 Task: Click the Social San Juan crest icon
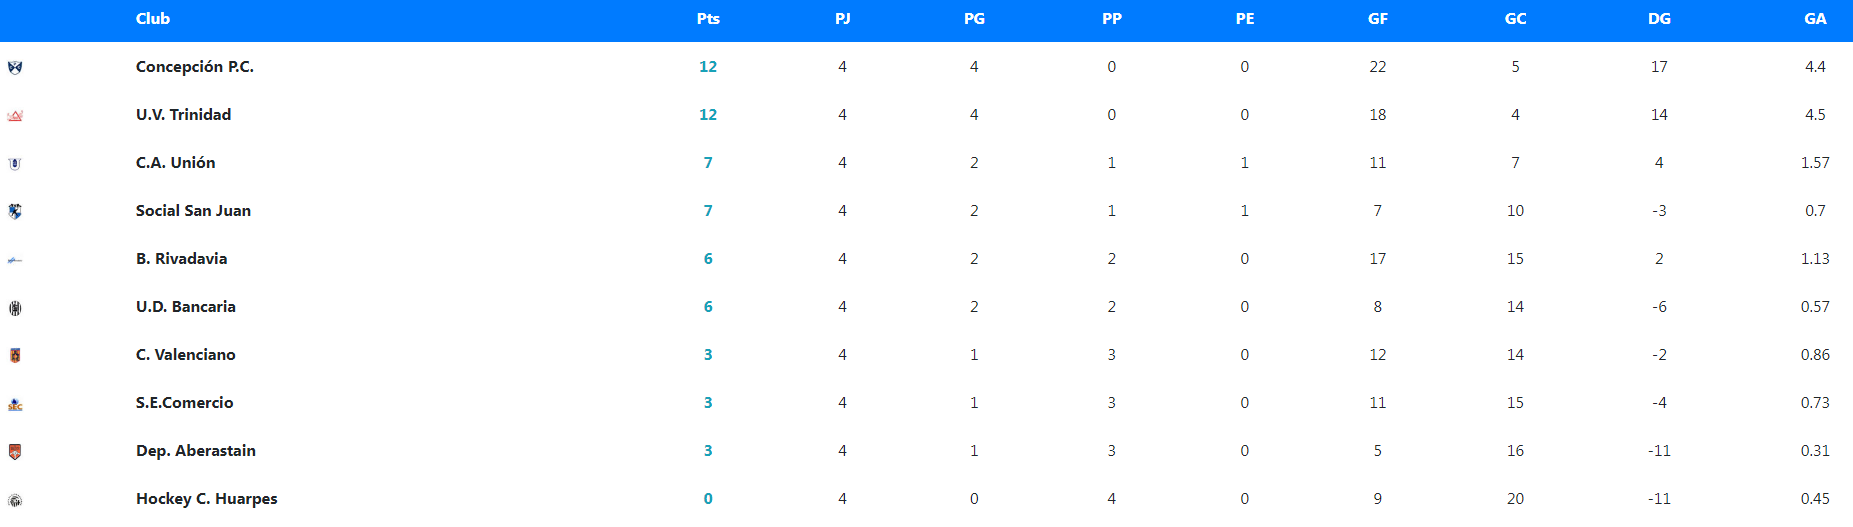[x=15, y=212]
